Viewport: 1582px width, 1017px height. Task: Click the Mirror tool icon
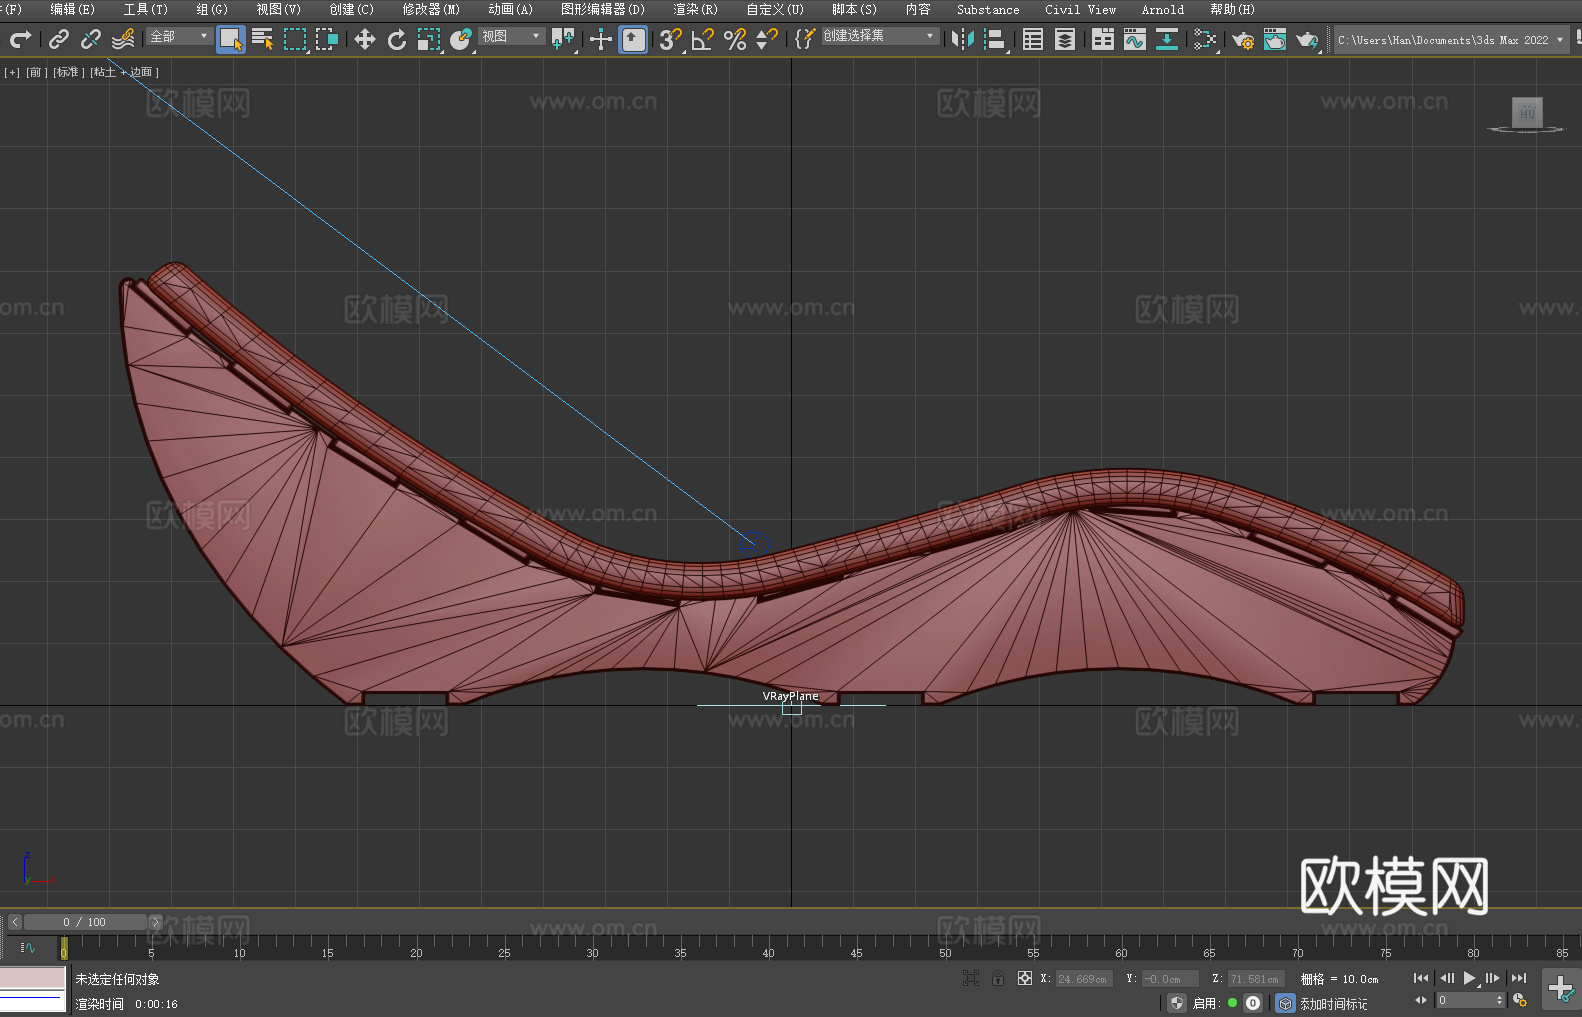[963, 39]
